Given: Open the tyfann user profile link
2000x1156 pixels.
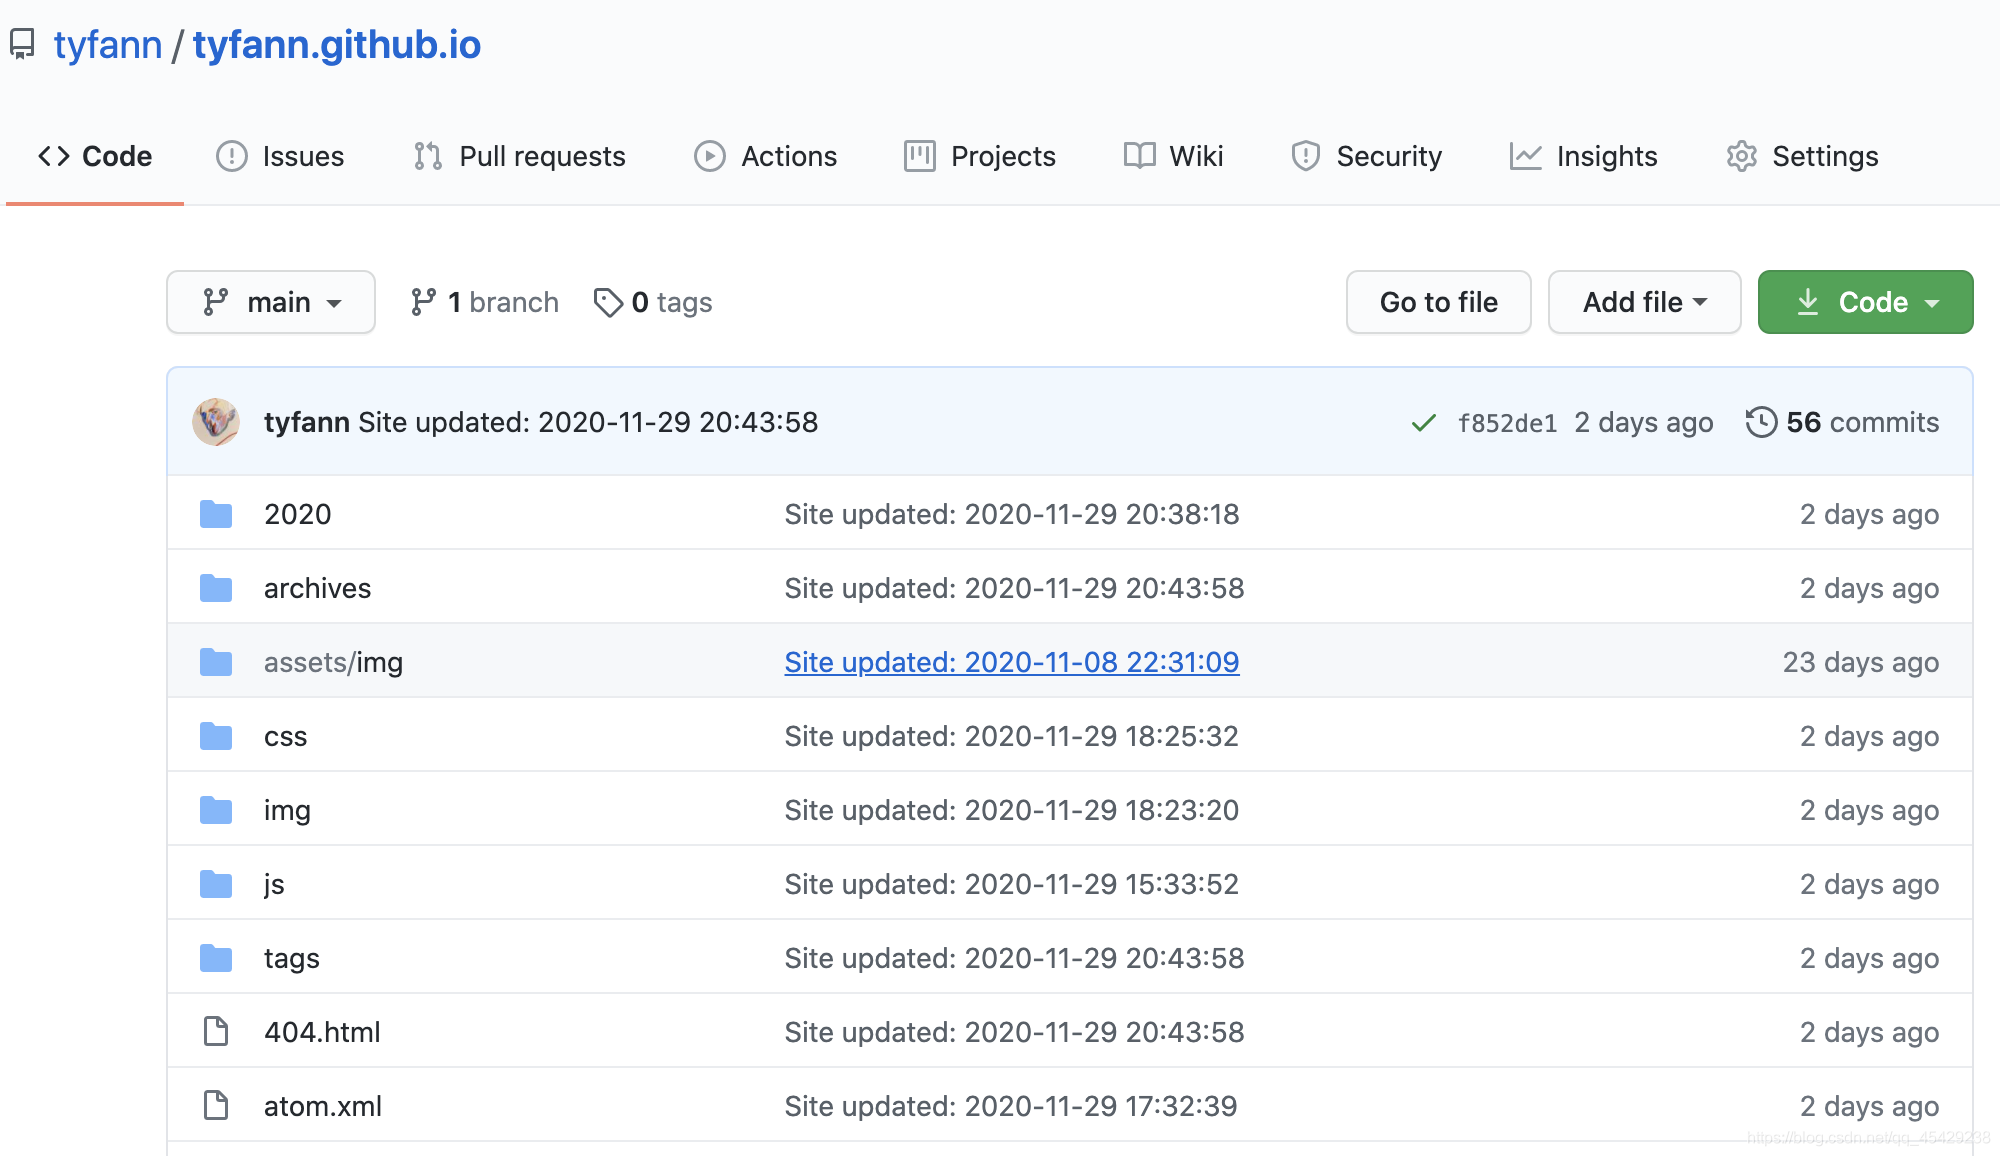Looking at the screenshot, I should point(108,45).
